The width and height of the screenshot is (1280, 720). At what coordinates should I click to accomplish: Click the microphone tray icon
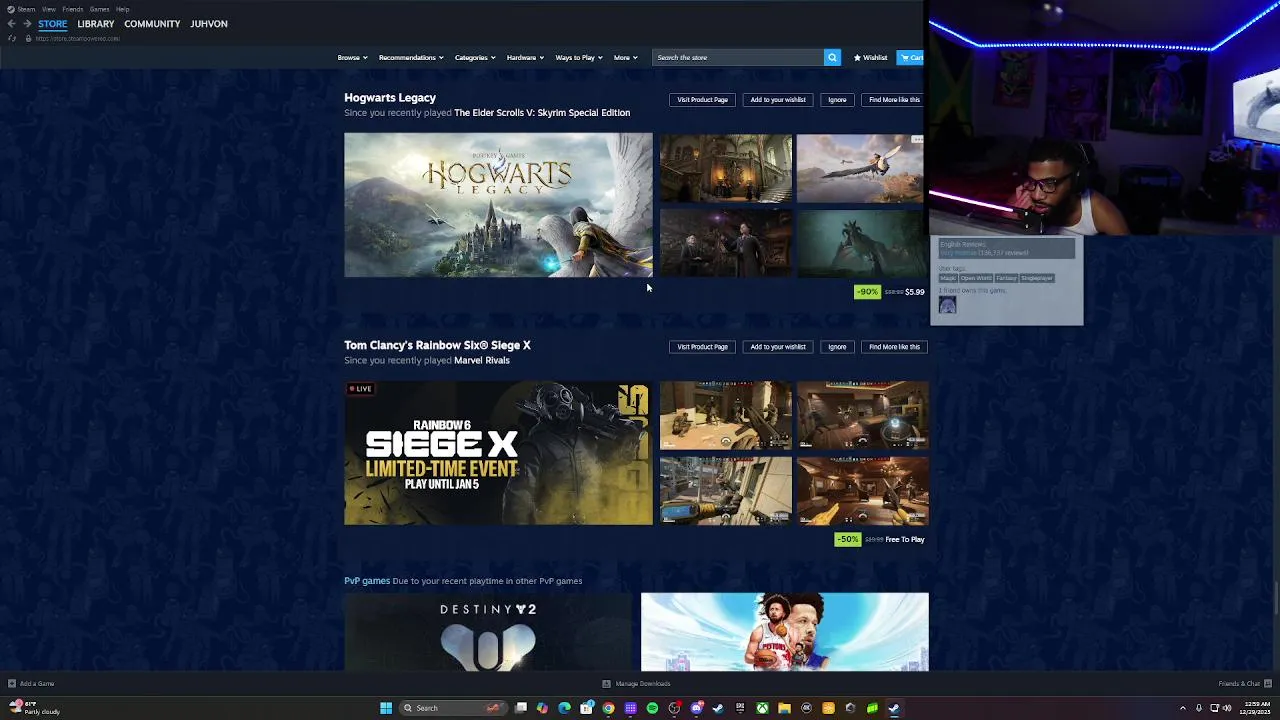(1199, 708)
